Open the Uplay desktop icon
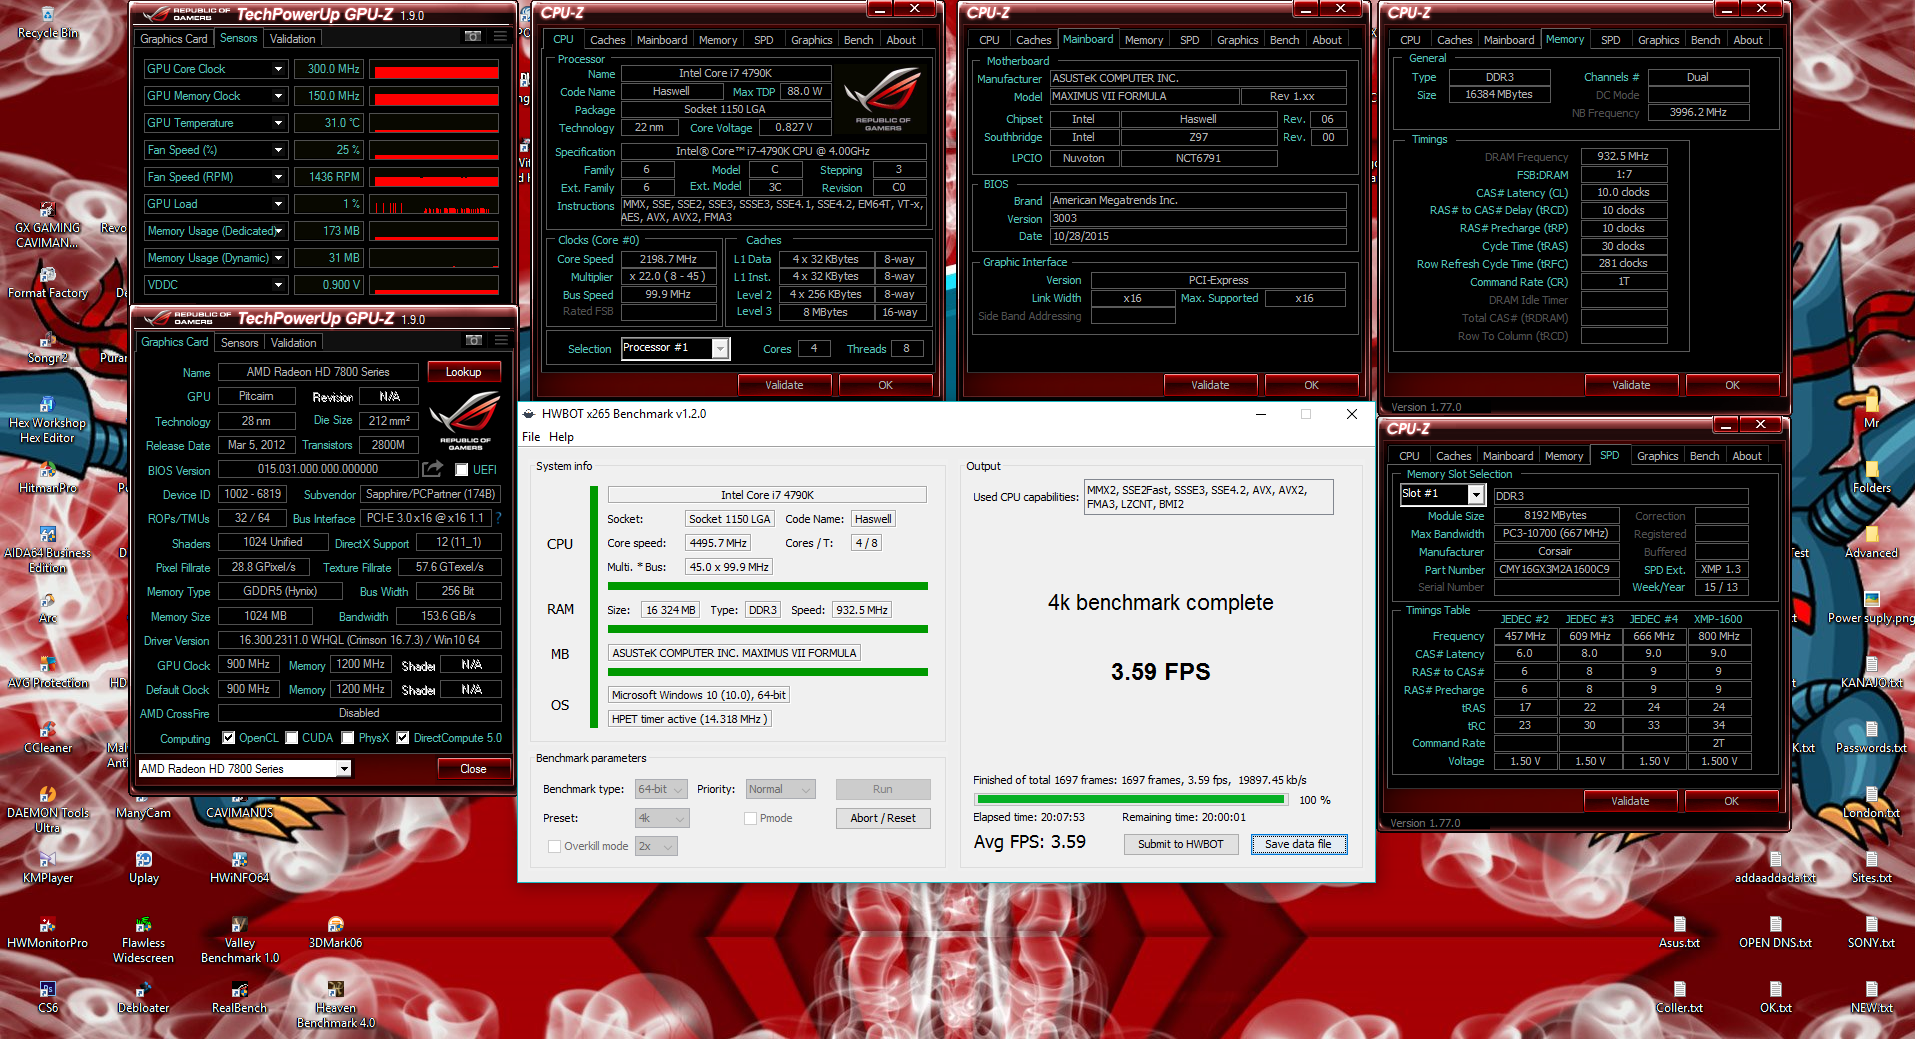 click(143, 867)
